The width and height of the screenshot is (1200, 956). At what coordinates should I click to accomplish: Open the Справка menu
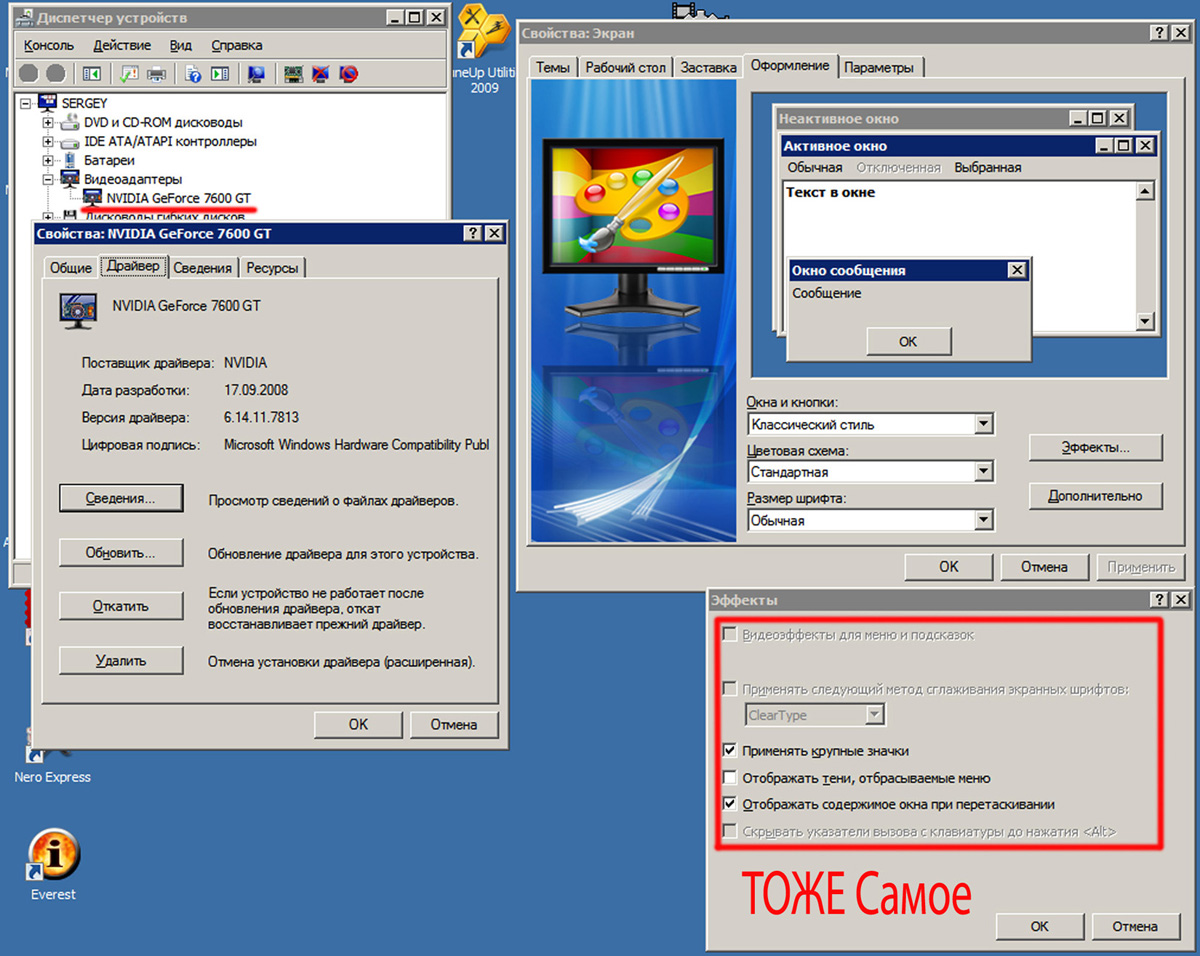(x=237, y=45)
